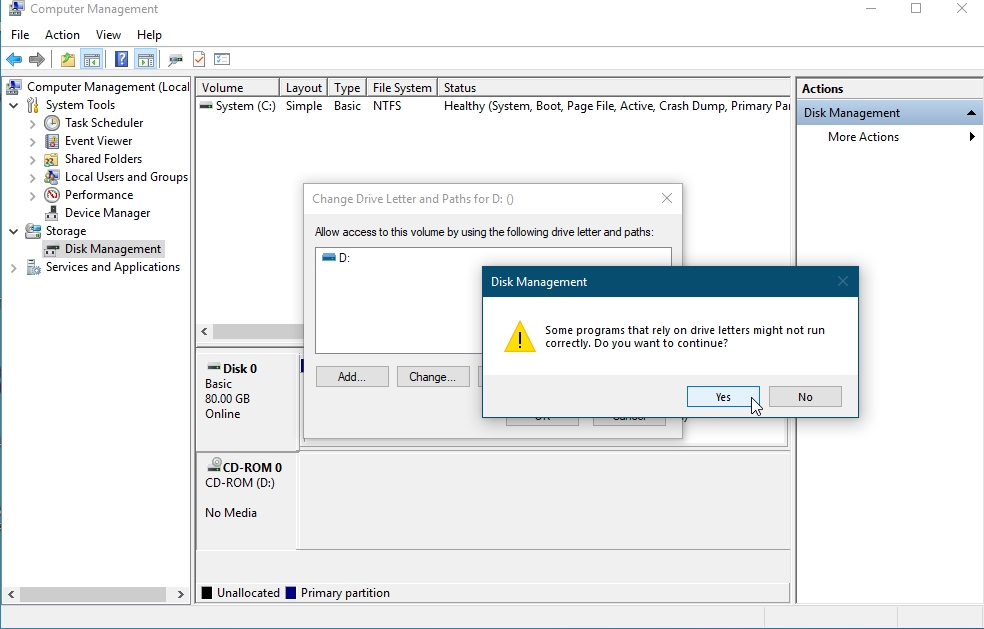Viewport: 984px width, 629px height.
Task: Open the More Actions submenu arrow
Action: (972, 137)
